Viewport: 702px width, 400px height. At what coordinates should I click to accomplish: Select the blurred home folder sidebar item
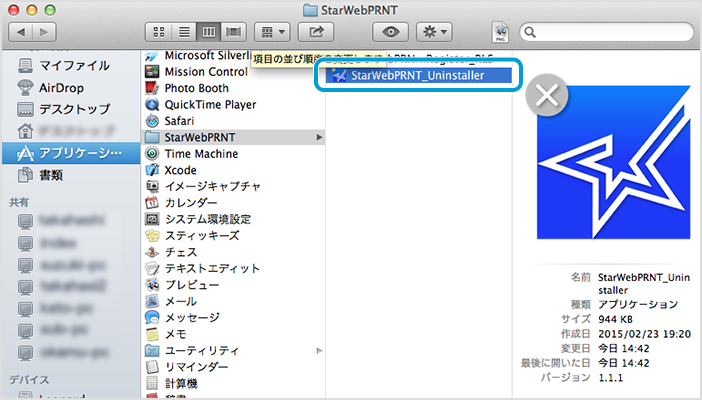click(x=71, y=131)
